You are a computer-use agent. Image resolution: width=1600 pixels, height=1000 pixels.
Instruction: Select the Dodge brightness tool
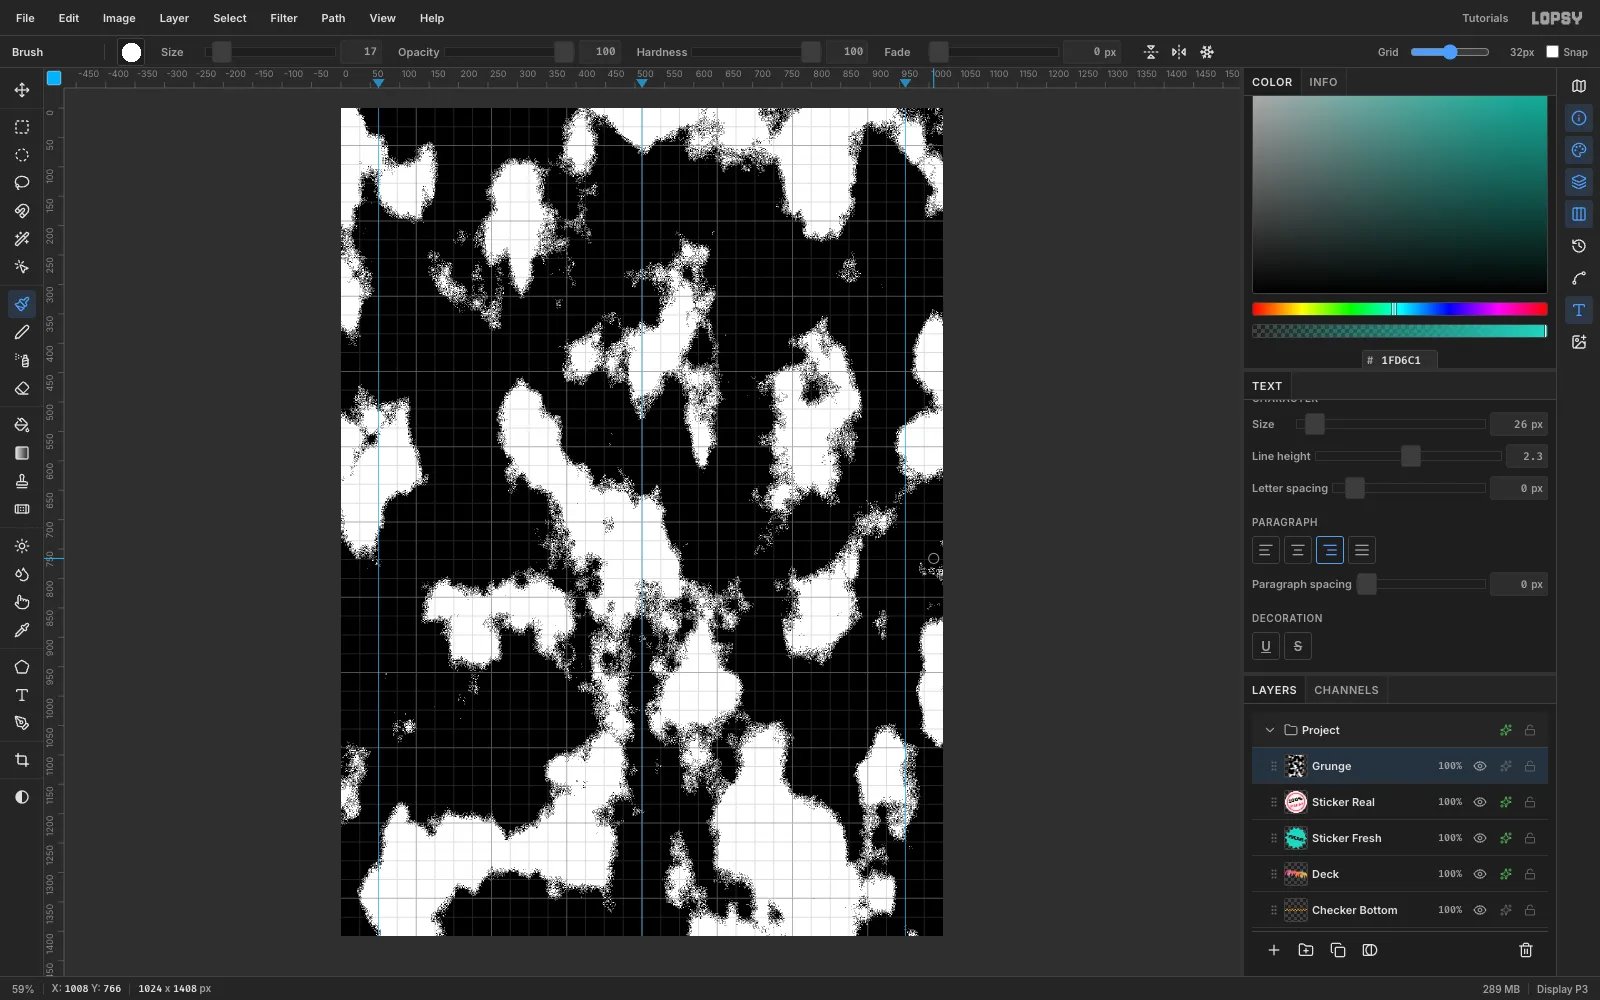(x=22, y=546)
